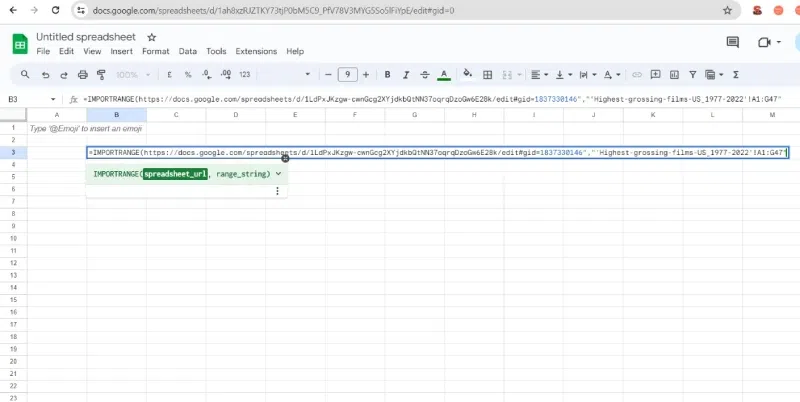Click the insert chart icon
The image size is (800, 402).
(674, 75)
